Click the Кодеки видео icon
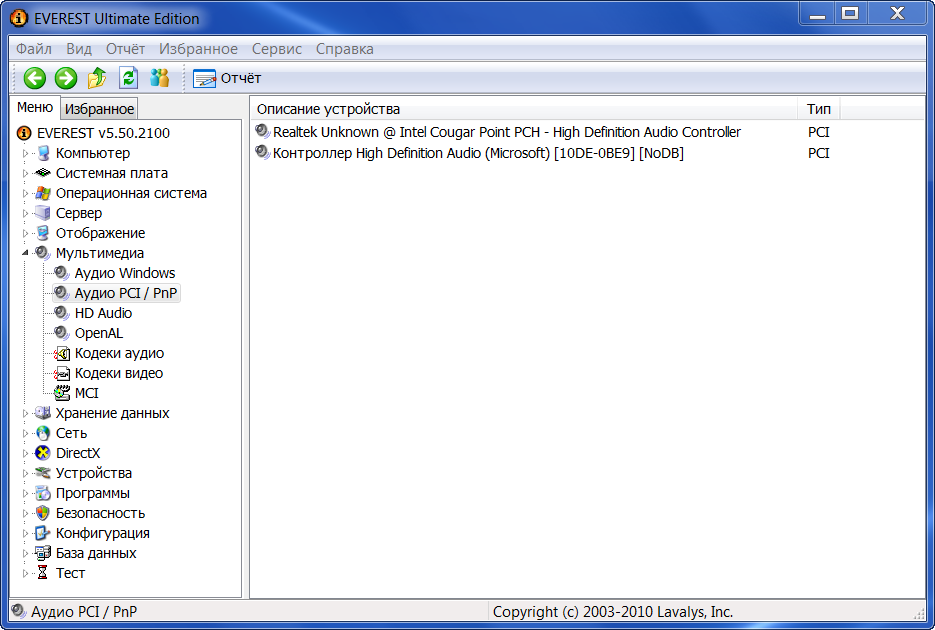This screenshot has width=935, height=630. [62, 373]
